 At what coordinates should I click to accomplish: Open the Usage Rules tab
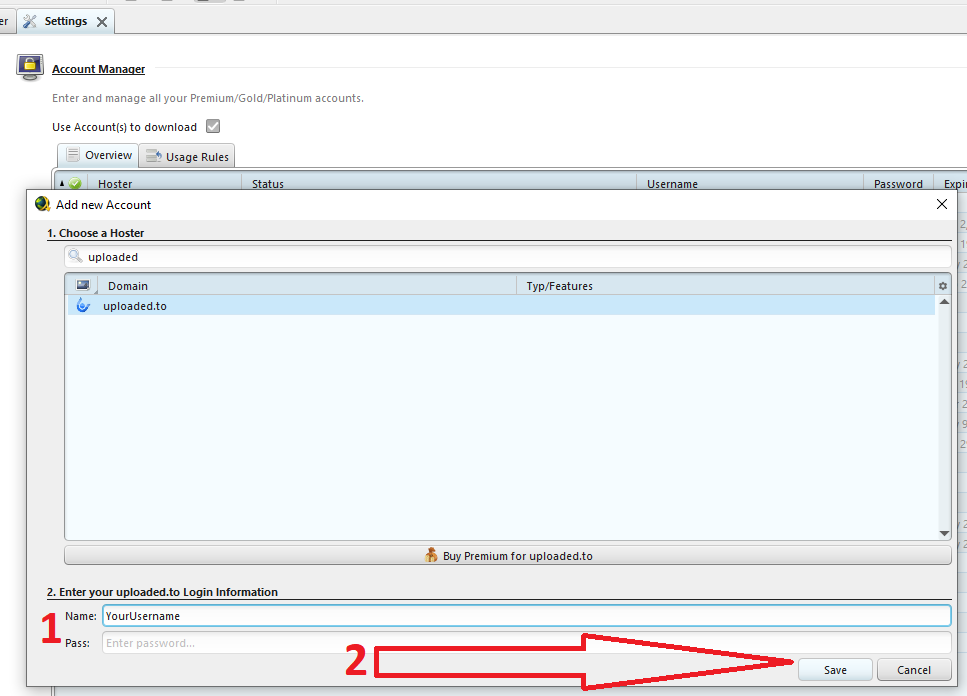coord(187,157)
